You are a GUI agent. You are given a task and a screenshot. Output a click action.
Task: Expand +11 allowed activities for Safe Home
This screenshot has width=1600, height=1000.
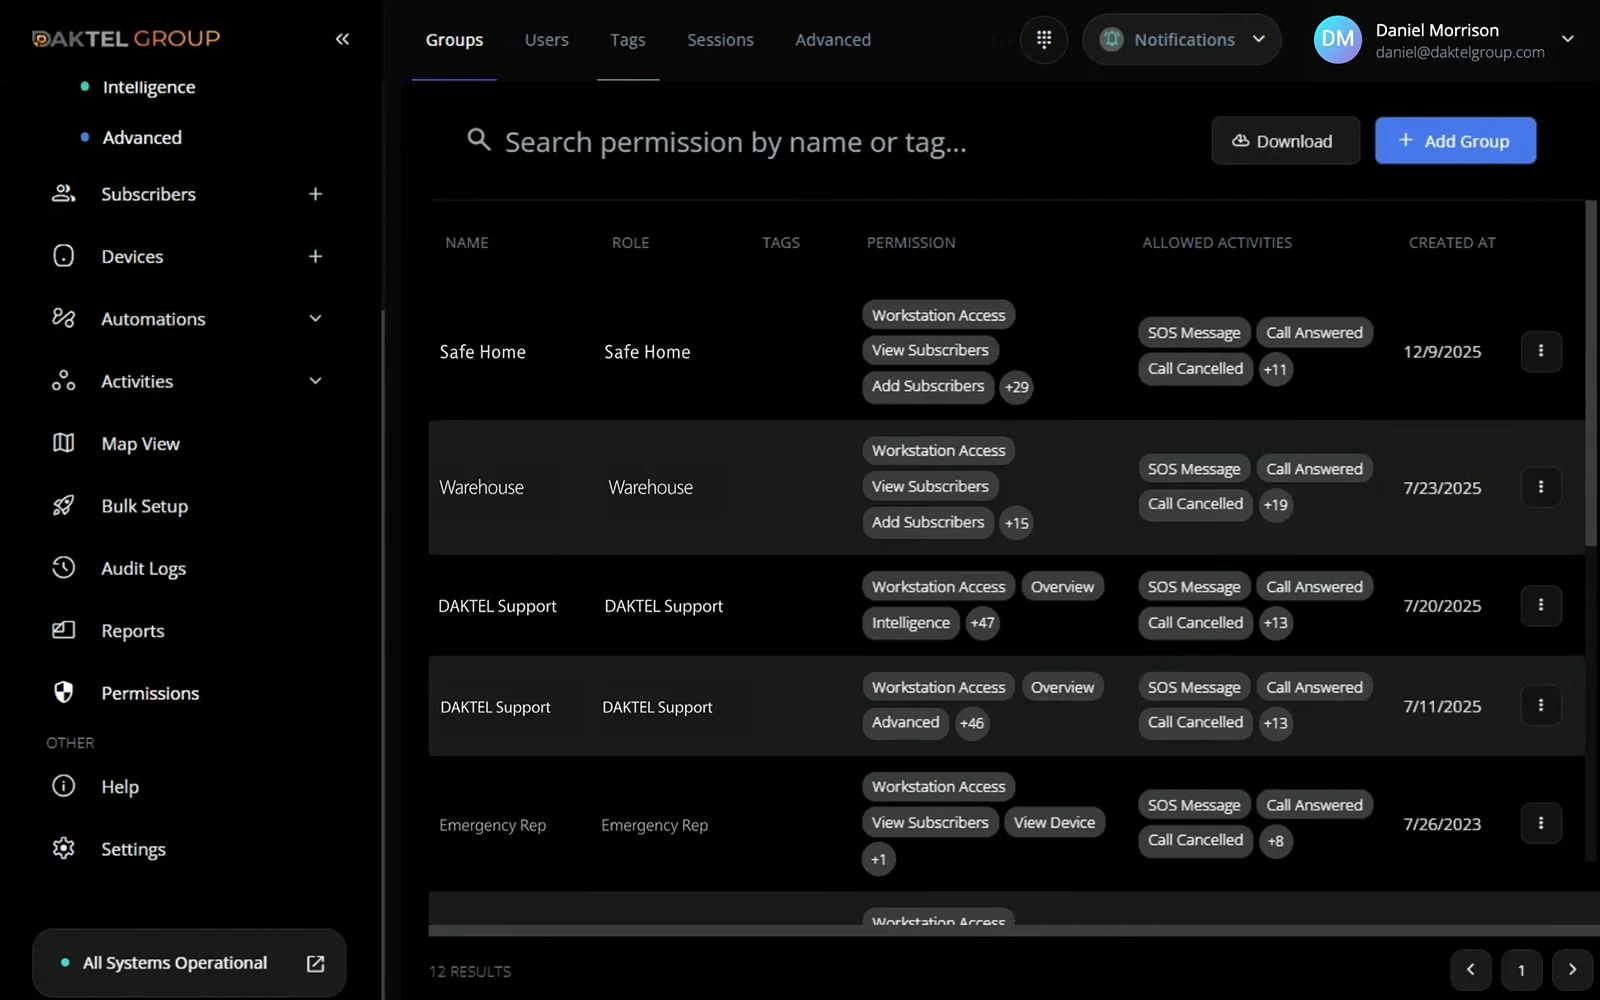tap(1275, 369)
